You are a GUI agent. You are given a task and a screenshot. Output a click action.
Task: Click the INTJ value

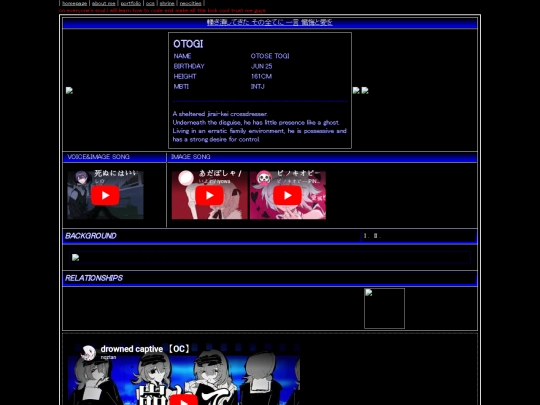coord(258,86)
